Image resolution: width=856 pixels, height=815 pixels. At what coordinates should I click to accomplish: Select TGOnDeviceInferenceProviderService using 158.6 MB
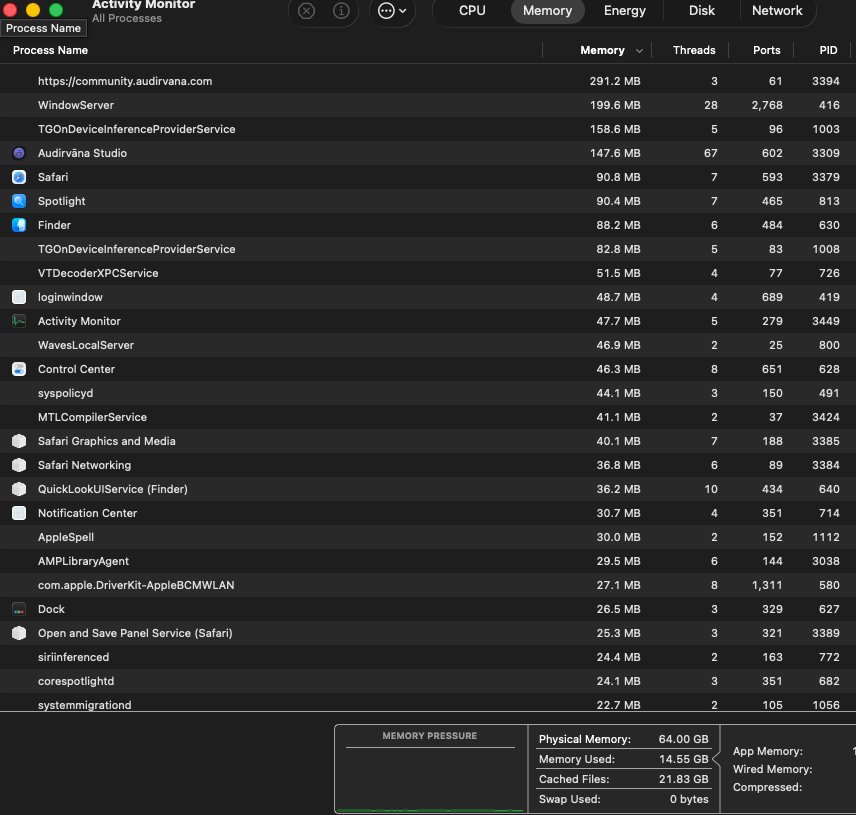[x=428, y=129]
